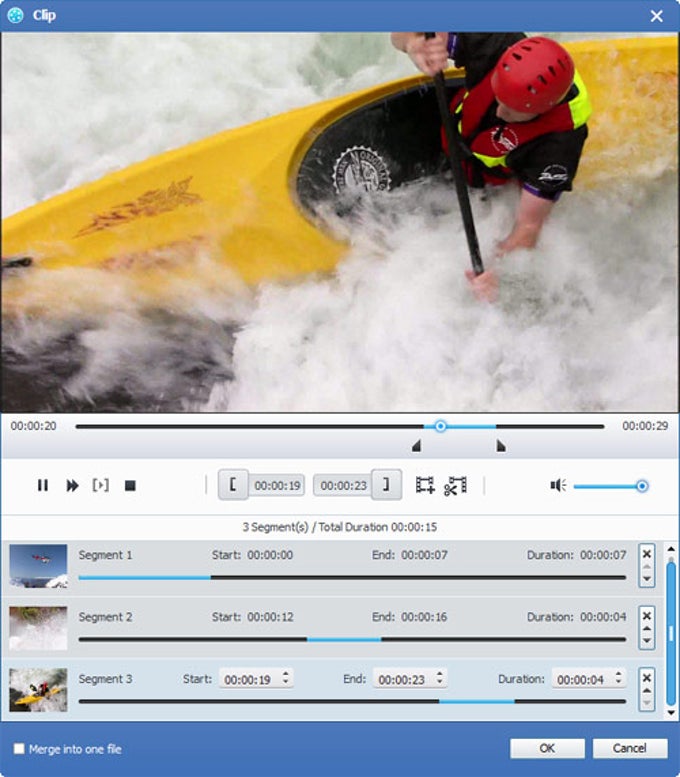Click Segment 2 progress bar

[352, 639]
